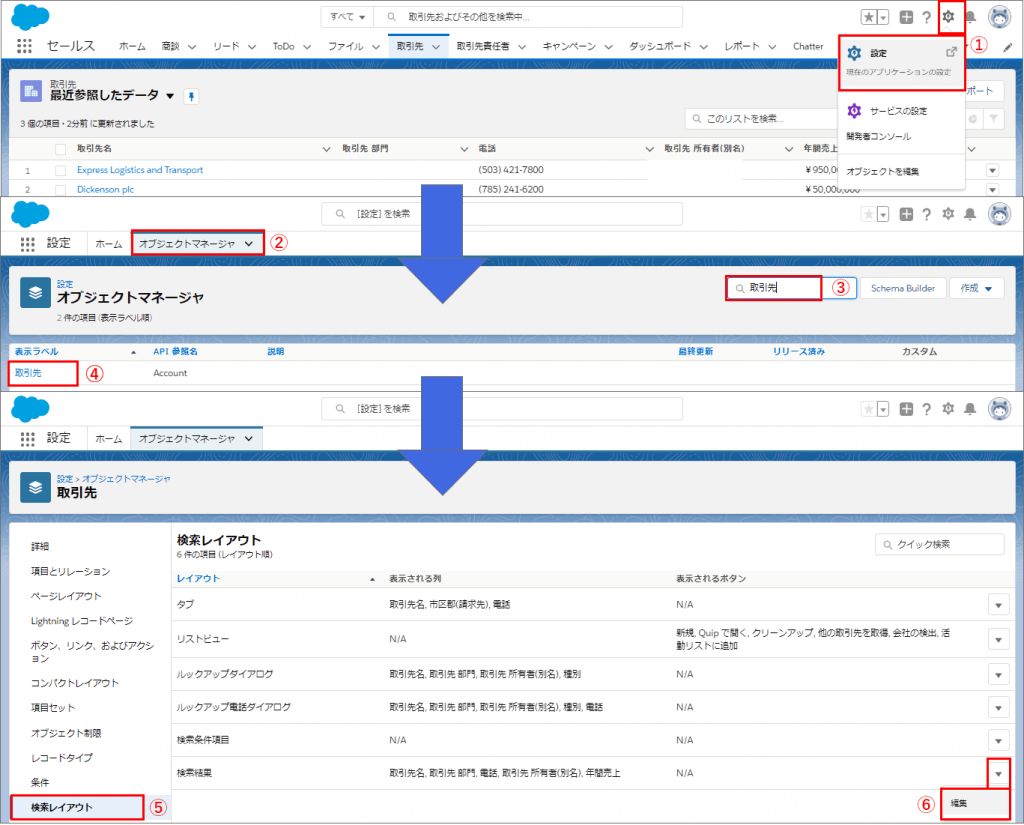Click the user avatar above the Schema Builder button
Viewport: 1024px width, 825px height.
tap(999, 214)
